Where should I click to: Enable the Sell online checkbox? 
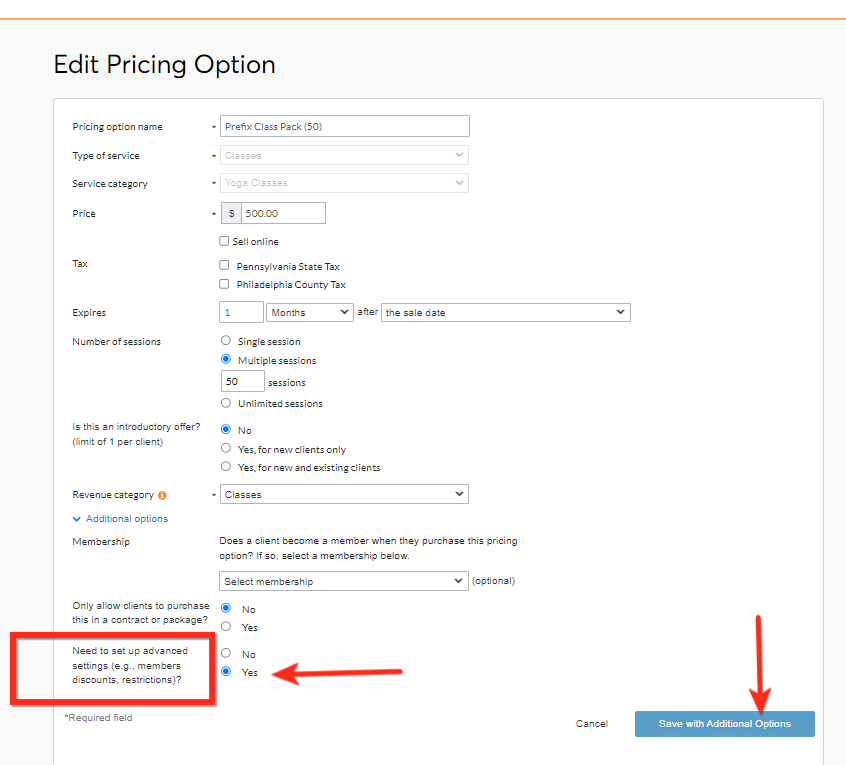point(225,241)
